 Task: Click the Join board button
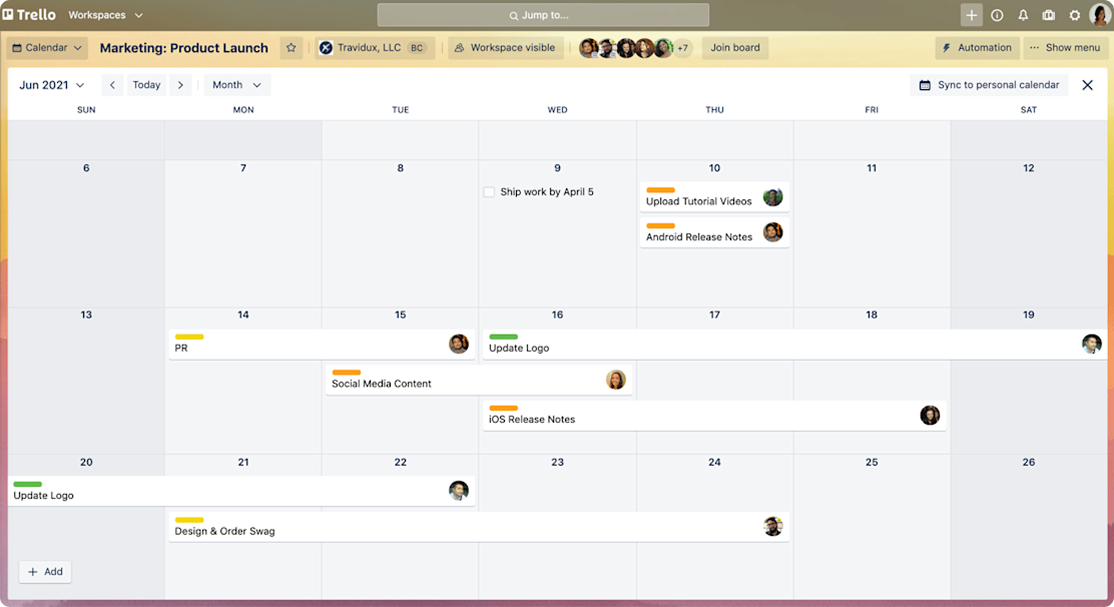(735, 48)
